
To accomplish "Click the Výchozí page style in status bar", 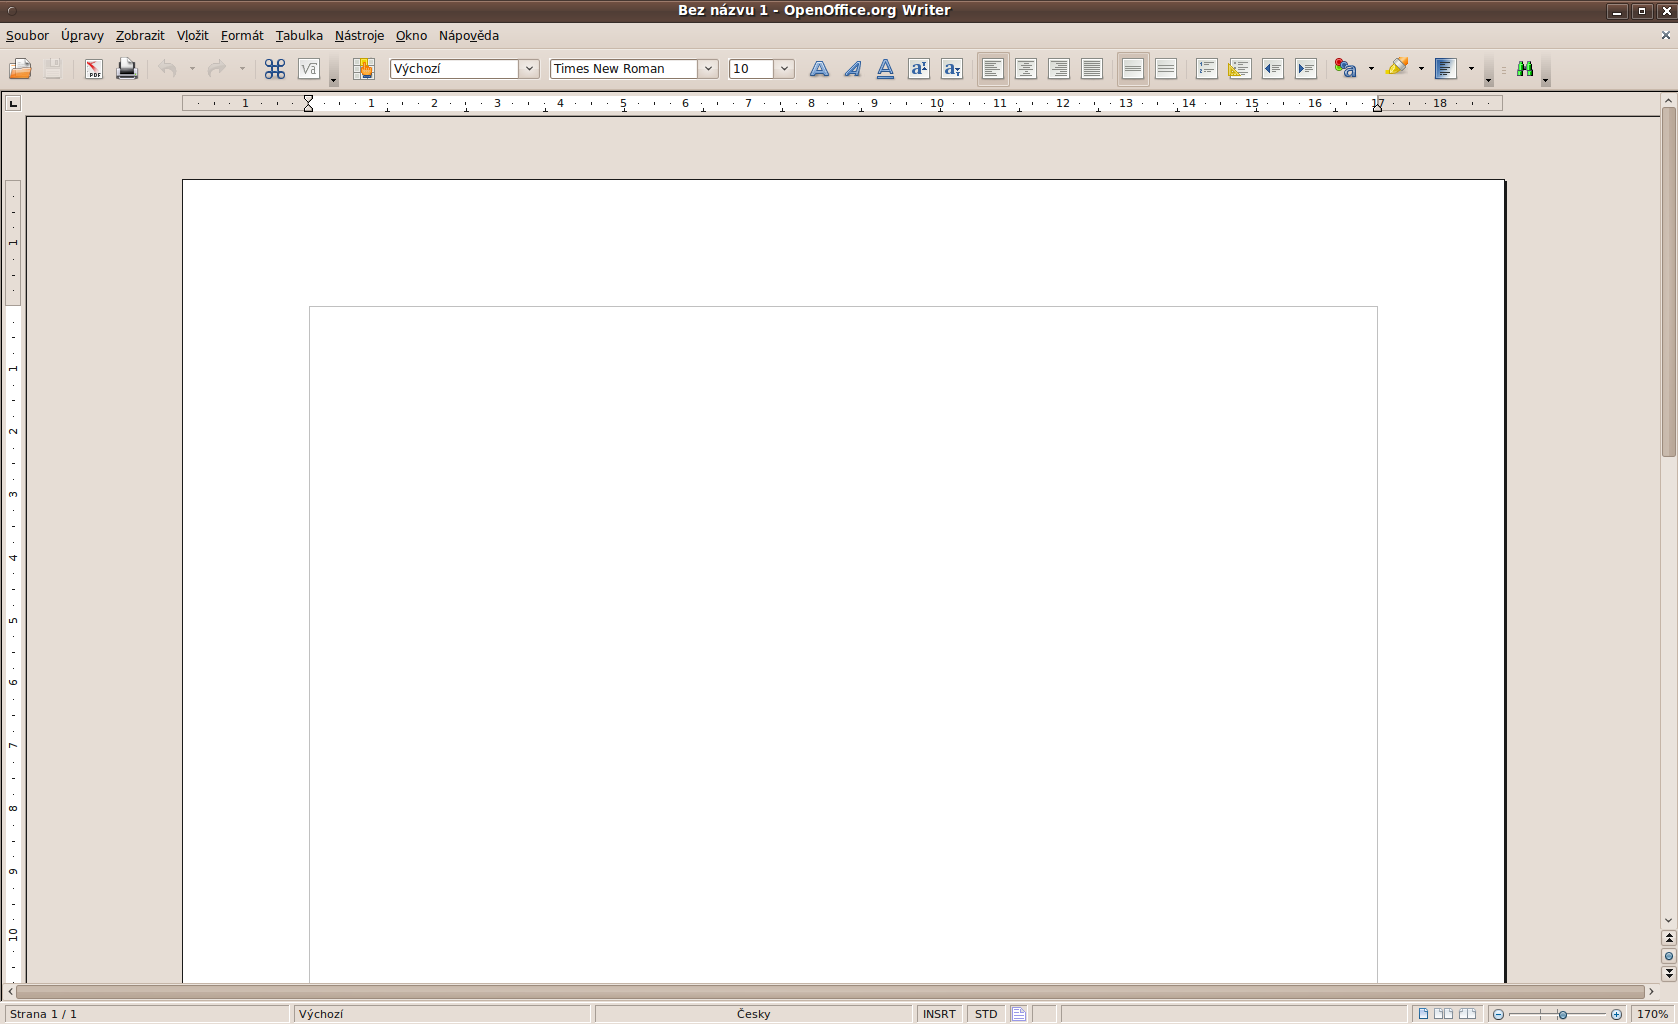I will (441, 1014).
